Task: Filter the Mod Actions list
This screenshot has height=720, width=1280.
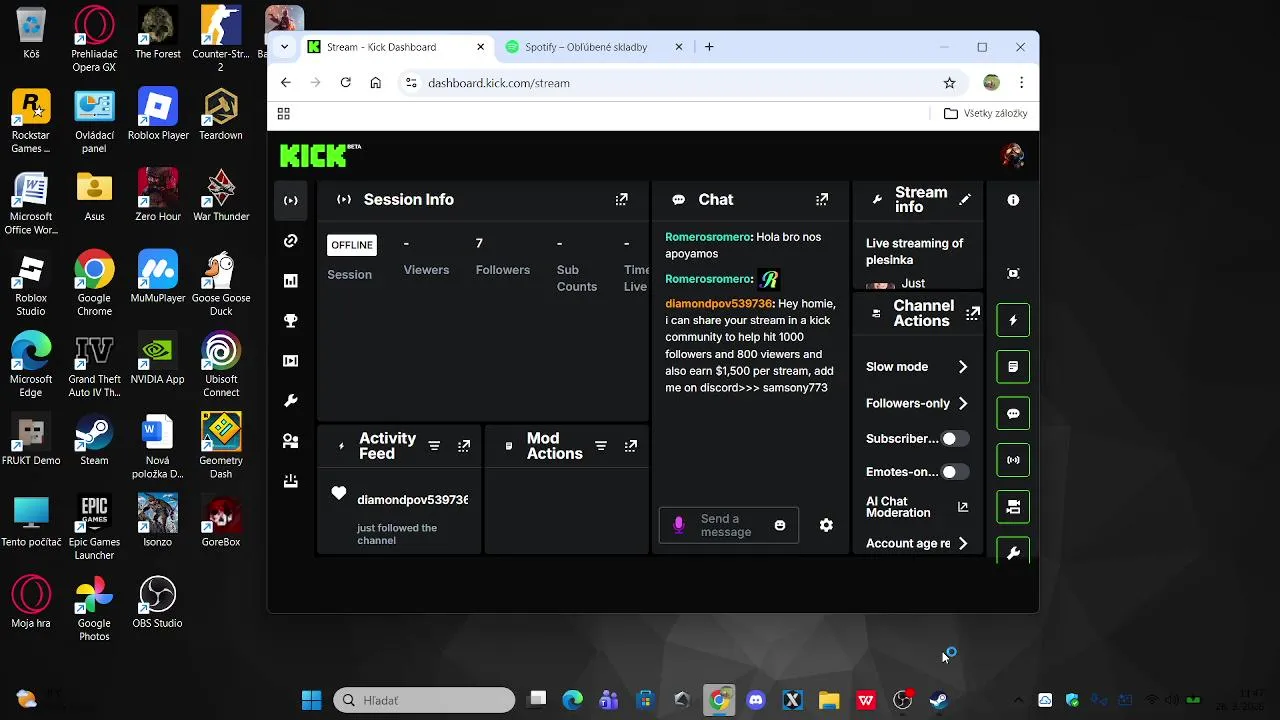Action: point(601,446)
